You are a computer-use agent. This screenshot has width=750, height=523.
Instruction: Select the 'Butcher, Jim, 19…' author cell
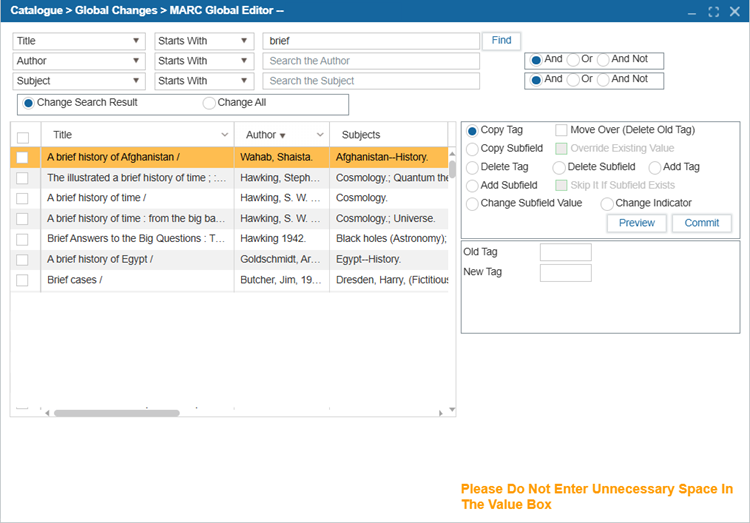[282, 280]
